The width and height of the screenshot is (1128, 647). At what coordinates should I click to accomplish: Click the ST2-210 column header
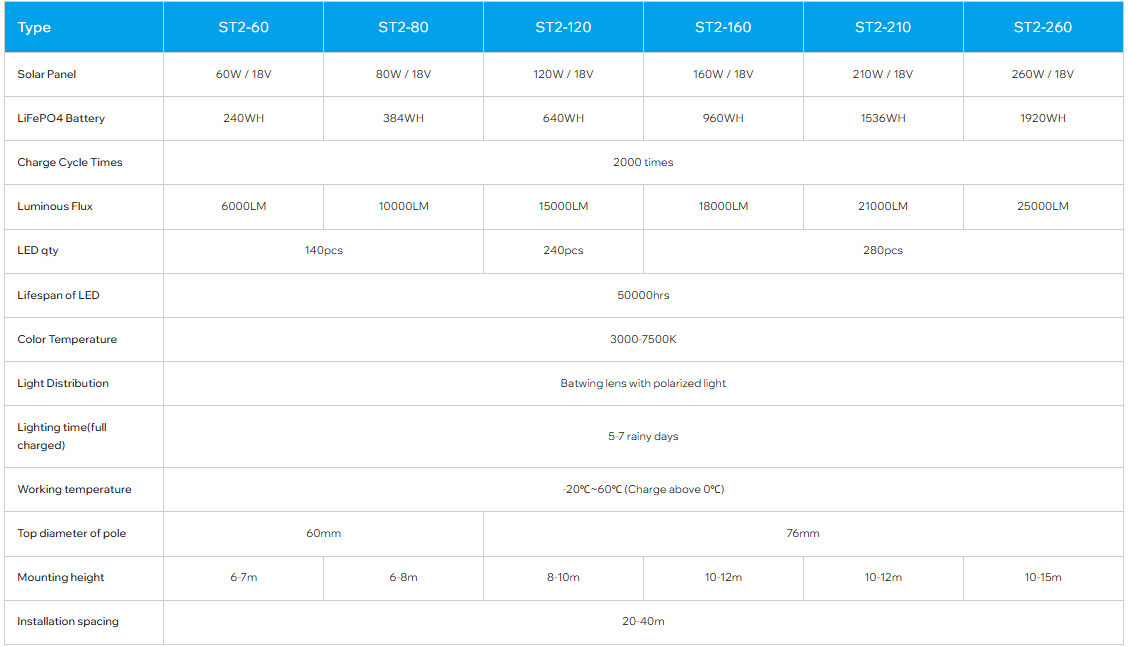click(x=883, y=27)
